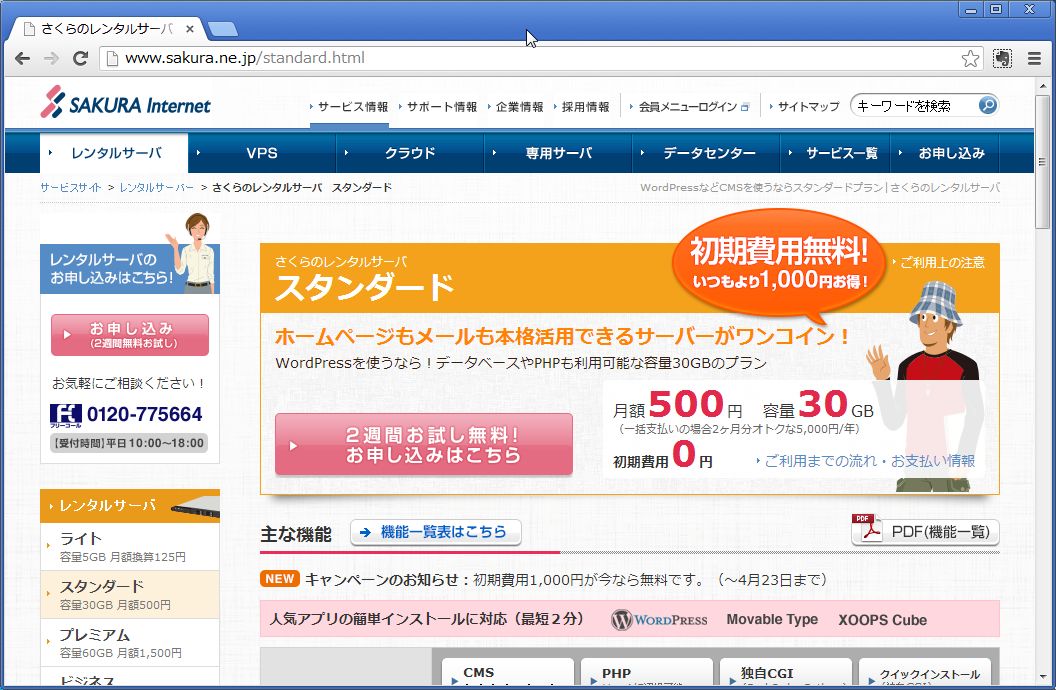Open the 専用サーバ navigation tab

[x=558, y=153]
